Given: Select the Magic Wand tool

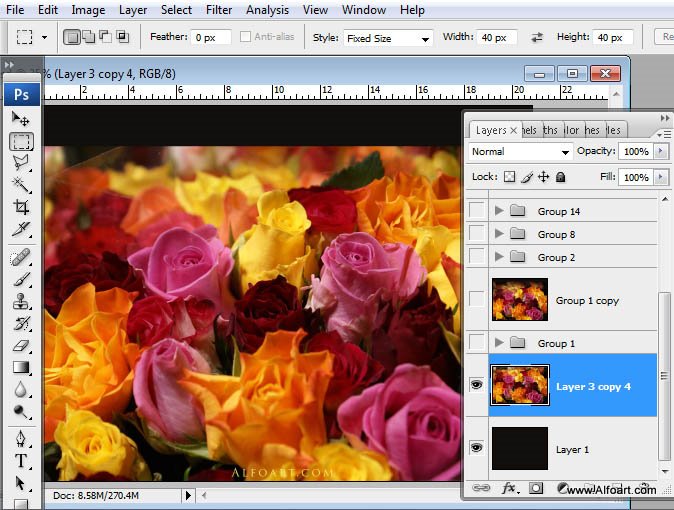Looking at the screenshot, I should click(21, 185).
